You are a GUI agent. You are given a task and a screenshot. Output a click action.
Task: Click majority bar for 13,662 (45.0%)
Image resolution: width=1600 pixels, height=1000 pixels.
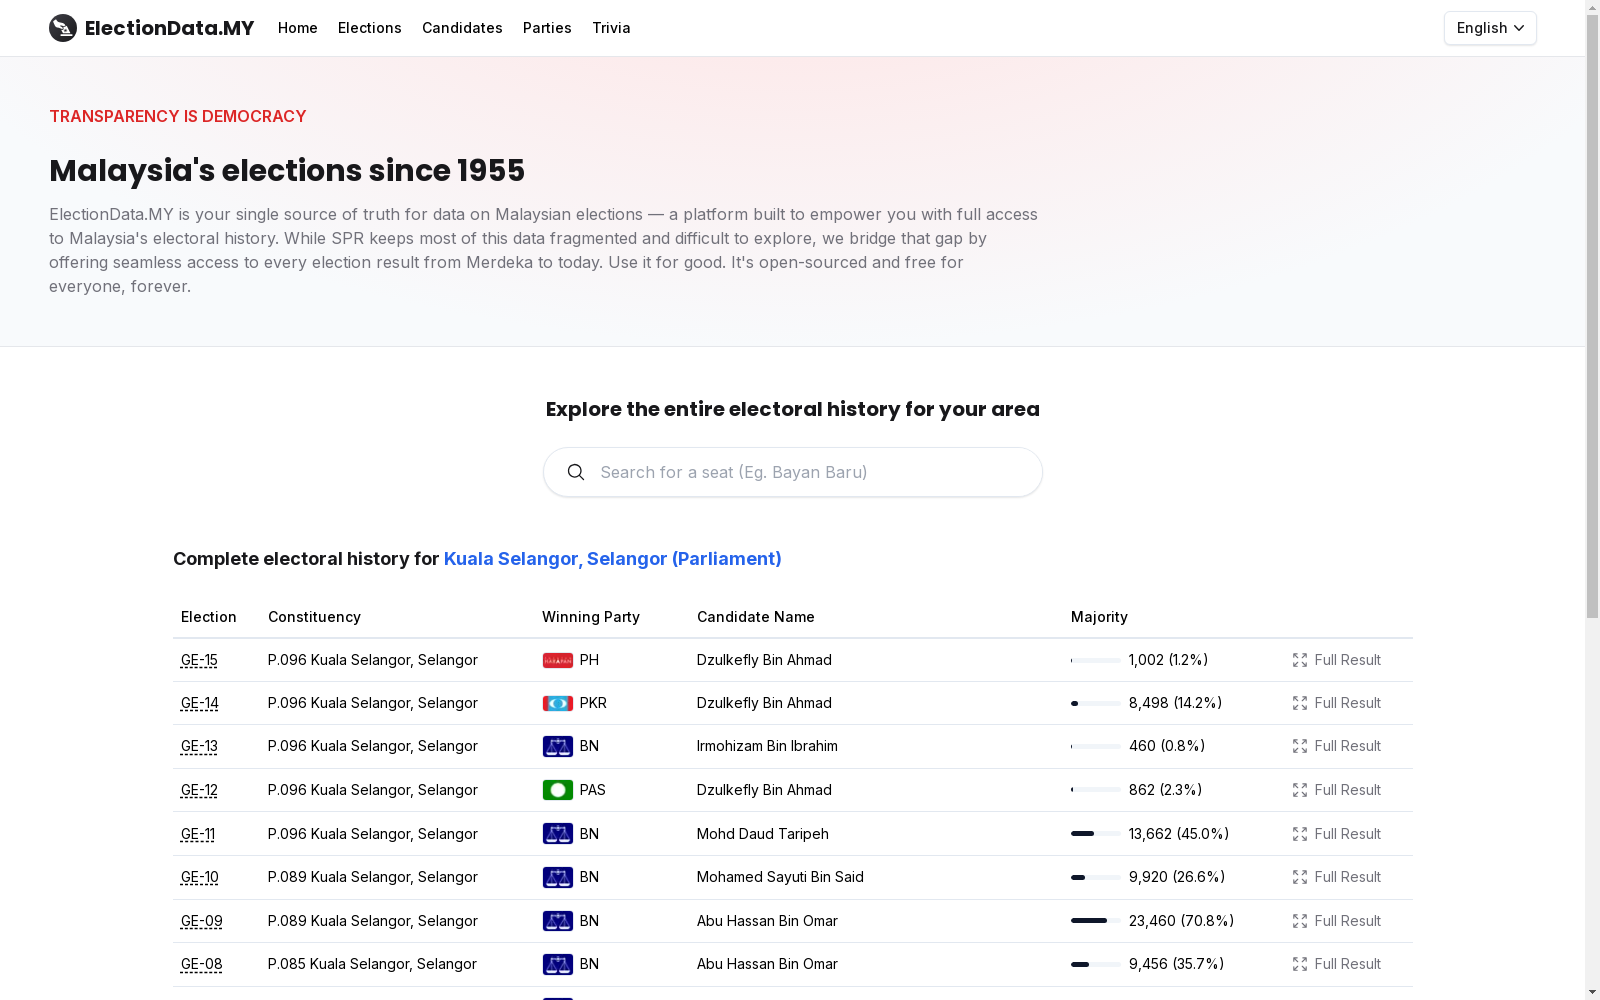[1096, 834]
